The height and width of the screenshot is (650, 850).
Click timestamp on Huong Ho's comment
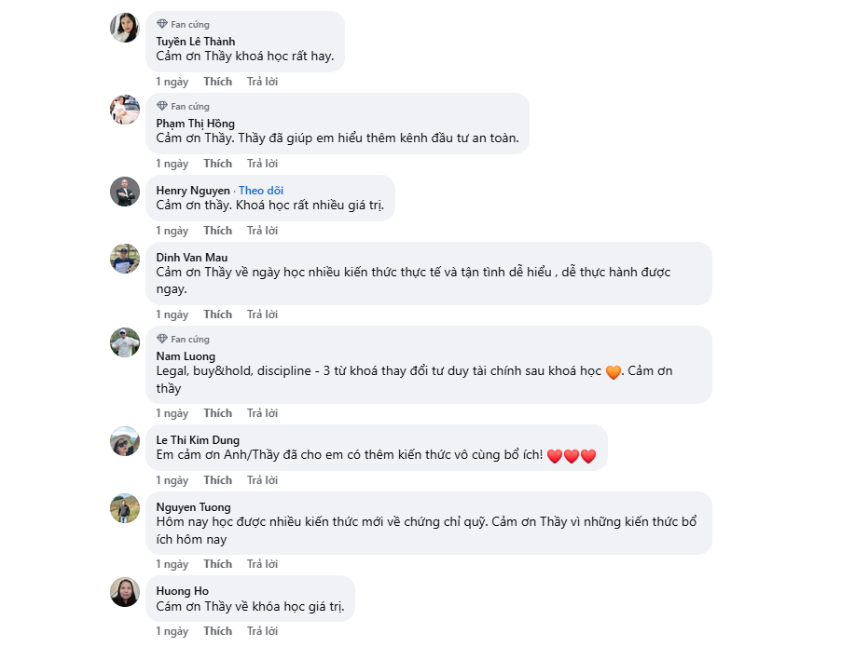point(171,631)
